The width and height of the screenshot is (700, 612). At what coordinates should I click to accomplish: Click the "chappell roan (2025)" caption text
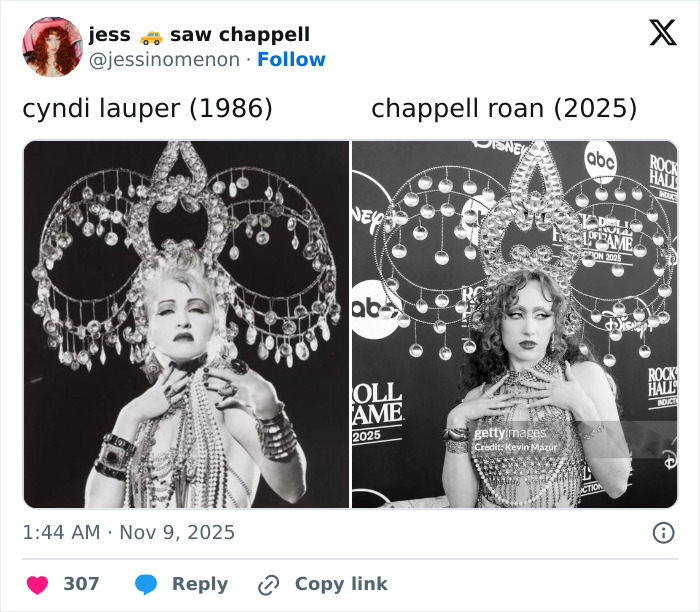[x=504, y=108]
